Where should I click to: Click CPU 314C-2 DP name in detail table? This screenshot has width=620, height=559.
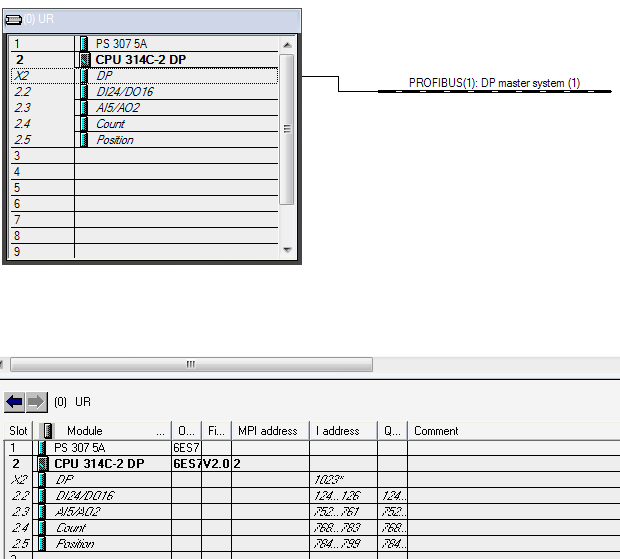[x=99, y=463]
